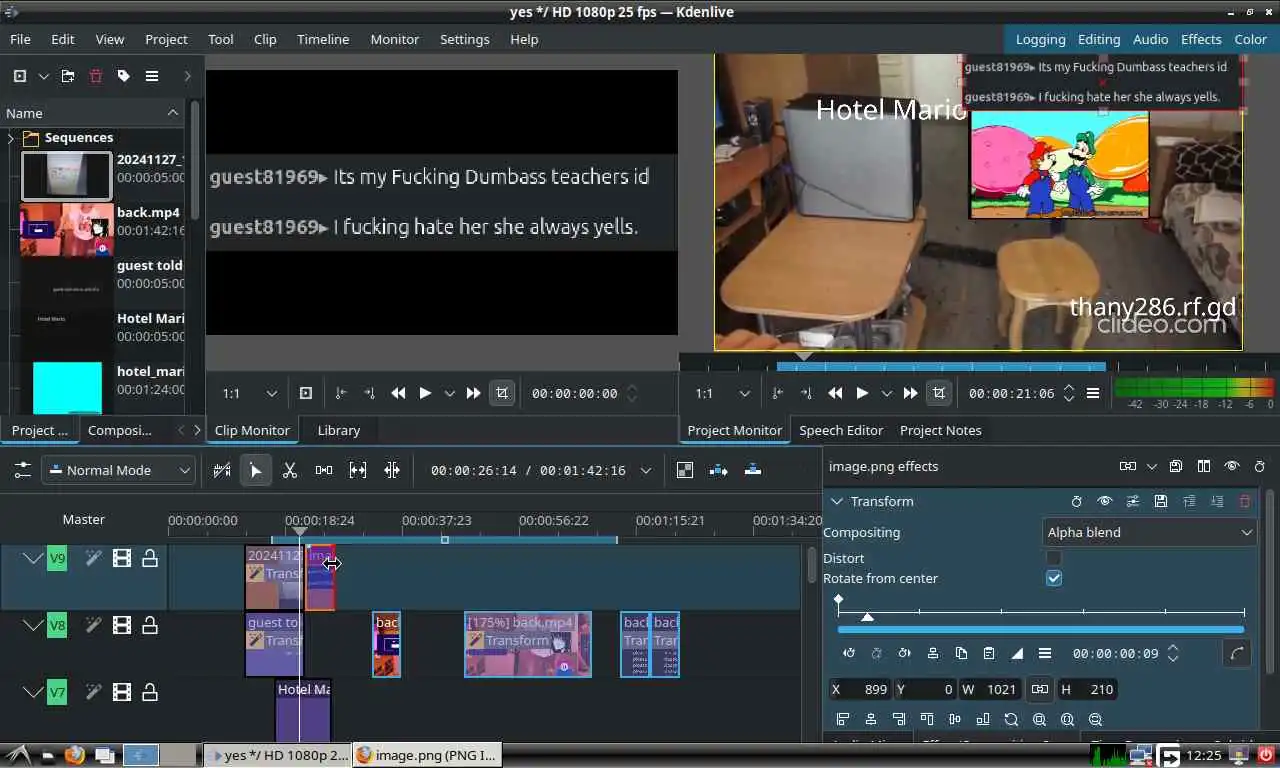1280x768 pixels.
Task: Activate the selection arrow tool
Action: pos(256,470)
